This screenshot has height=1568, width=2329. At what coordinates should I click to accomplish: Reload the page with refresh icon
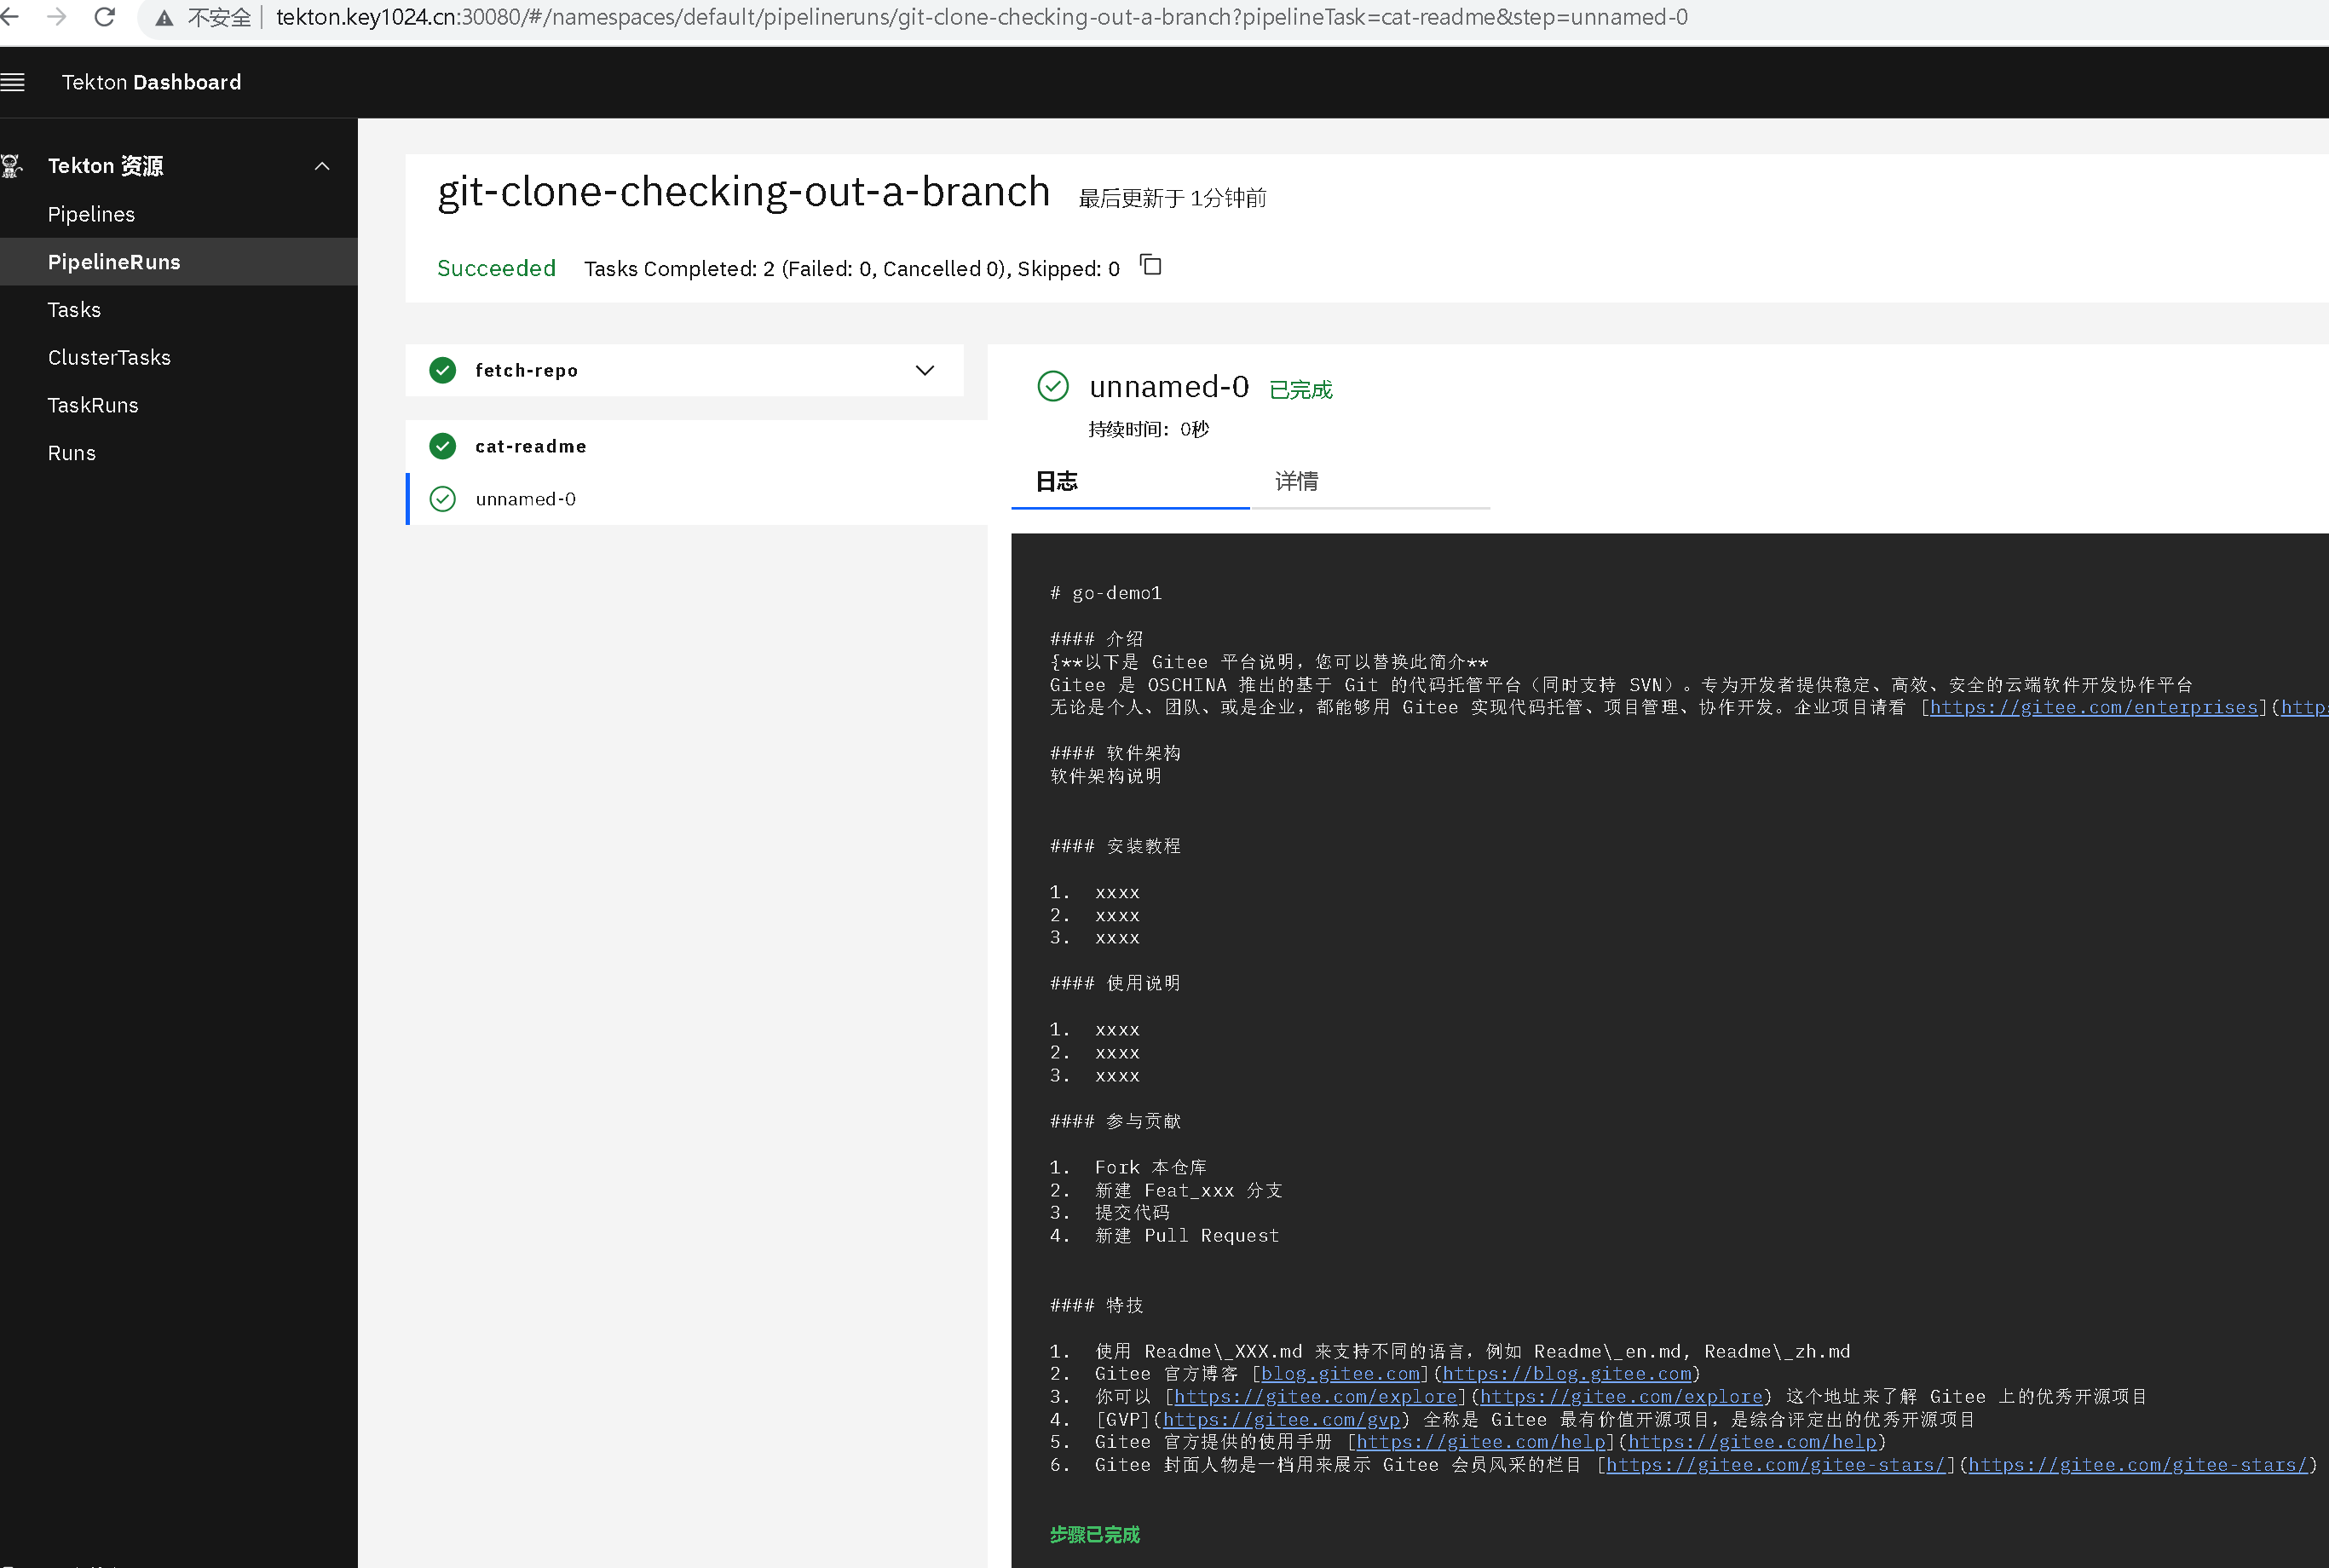click(x=105, y=17)
